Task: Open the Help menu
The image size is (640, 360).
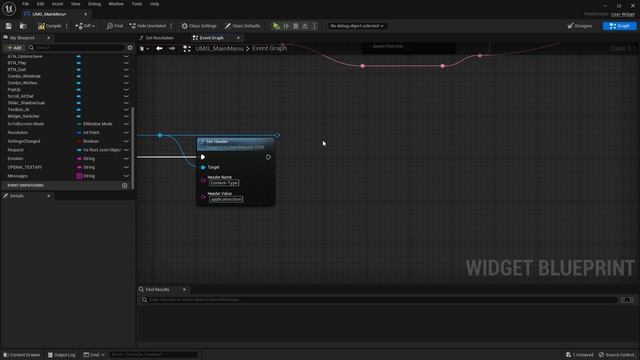Action: [154, 4]
